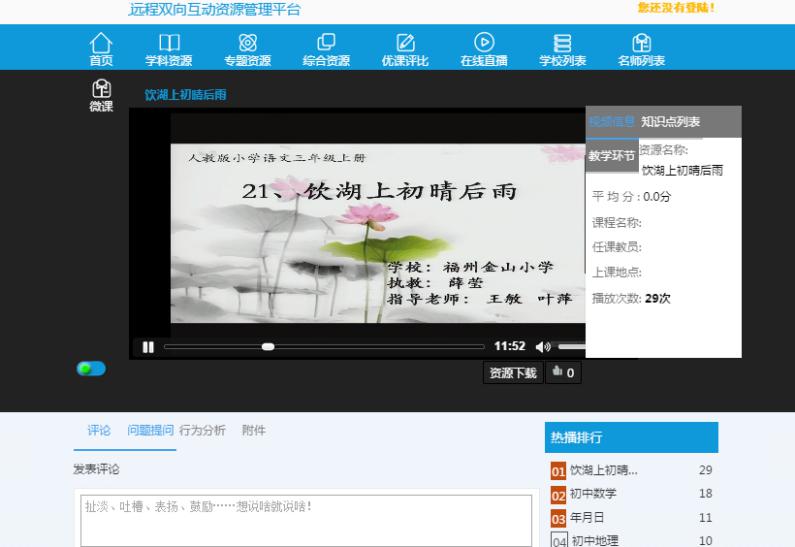The width and height of the screenshot is (795, 547).
Task: Pause the video playback
Action: 148,347
